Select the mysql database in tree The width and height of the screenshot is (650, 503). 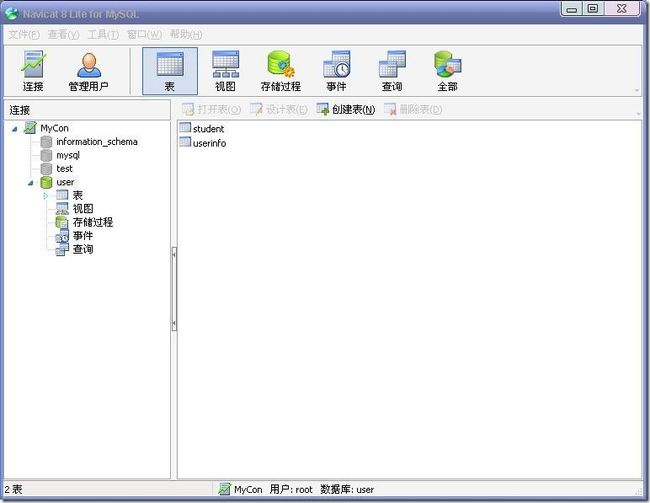point(68,156)
